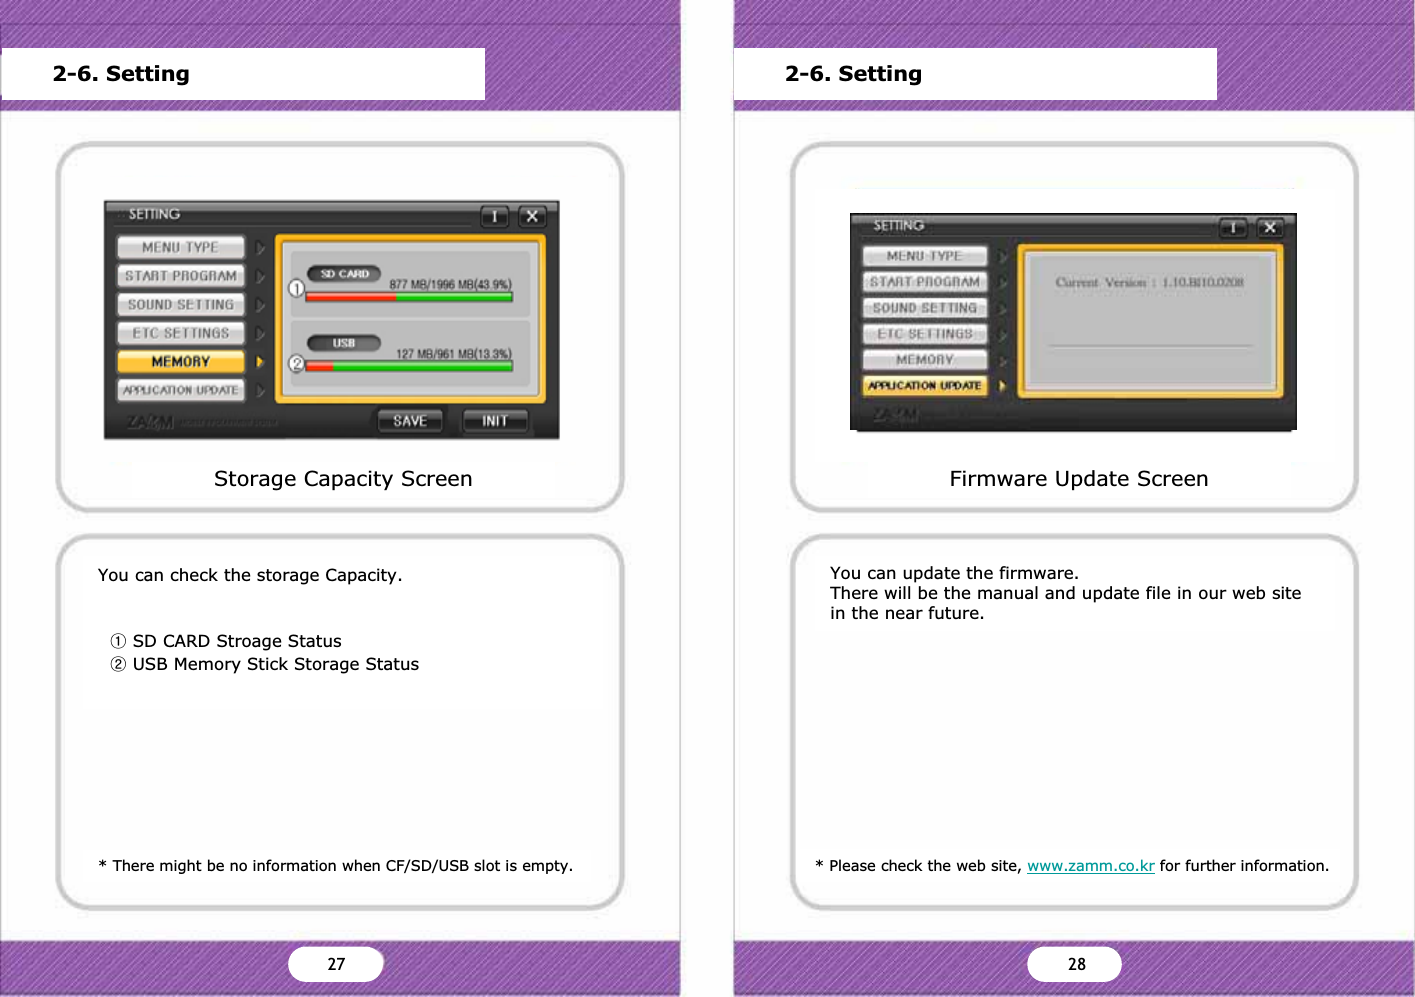Expand arrow beside MENU TYPE
The image size is (1415, 997).
pos(259,247)
